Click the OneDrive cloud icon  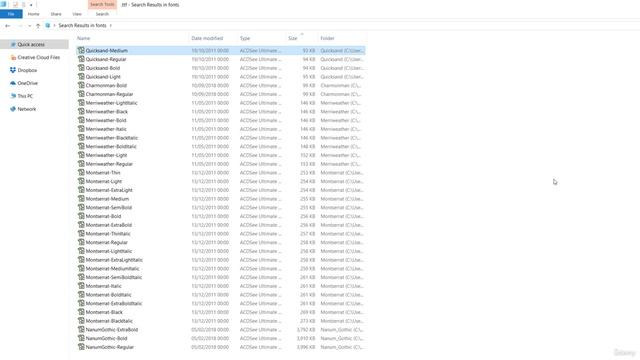[13, 83]
